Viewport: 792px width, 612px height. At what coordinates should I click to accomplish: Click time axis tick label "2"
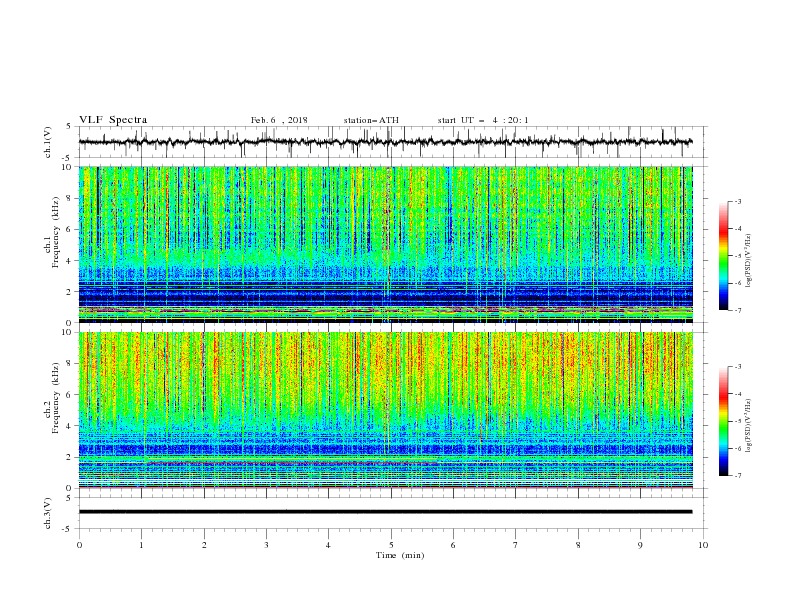(x=204, y=545)
